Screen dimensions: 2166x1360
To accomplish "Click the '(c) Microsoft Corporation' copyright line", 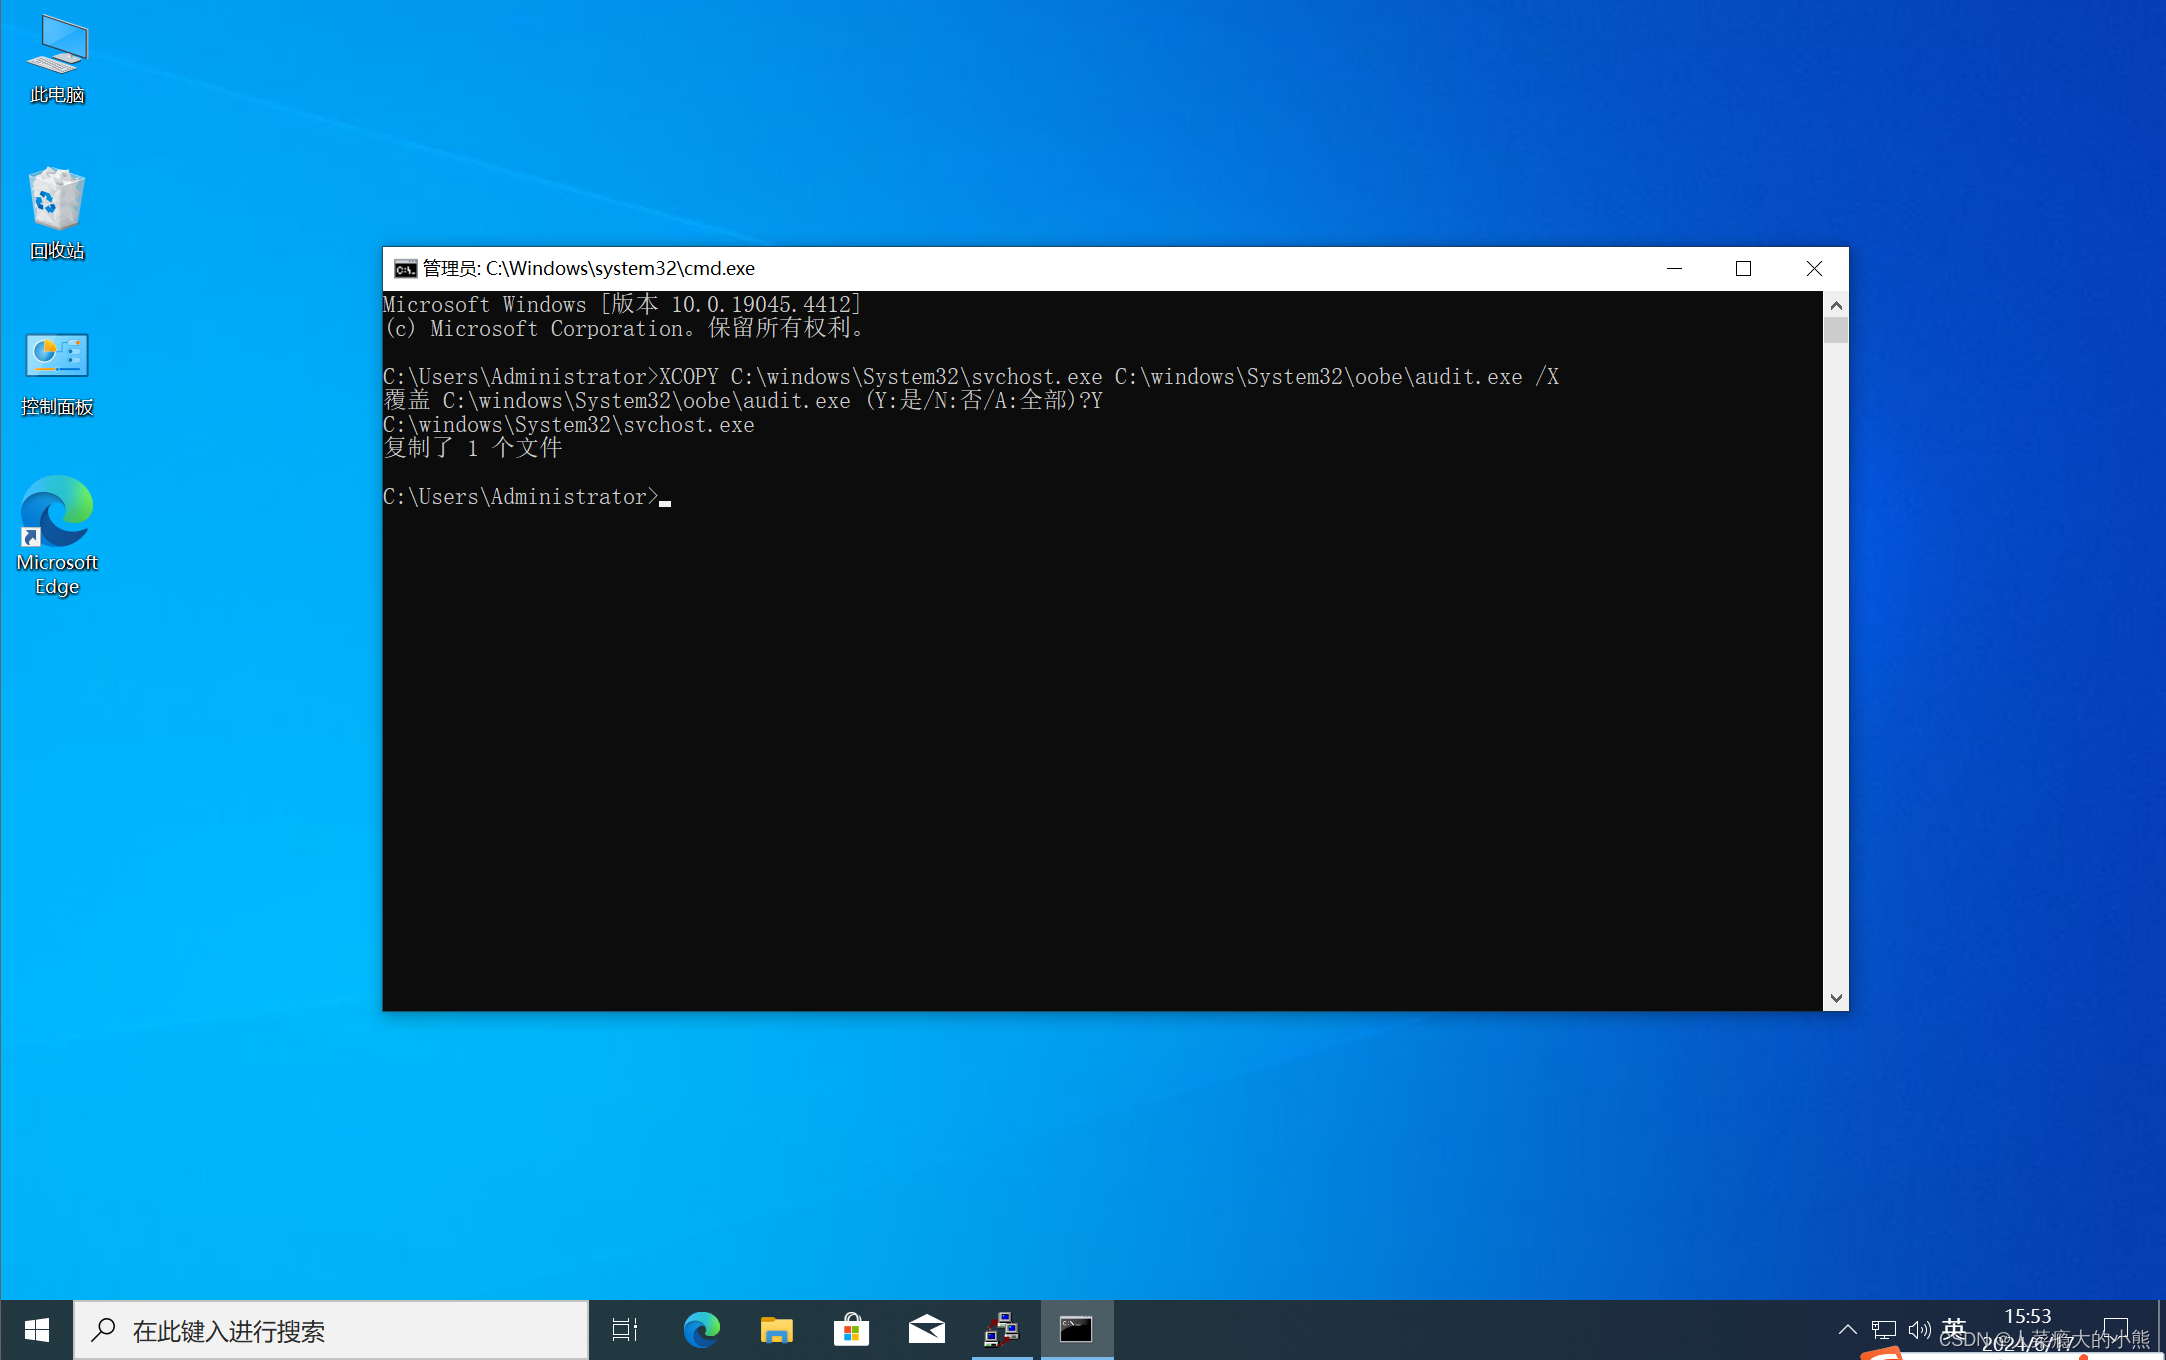I will coord(623,329).
